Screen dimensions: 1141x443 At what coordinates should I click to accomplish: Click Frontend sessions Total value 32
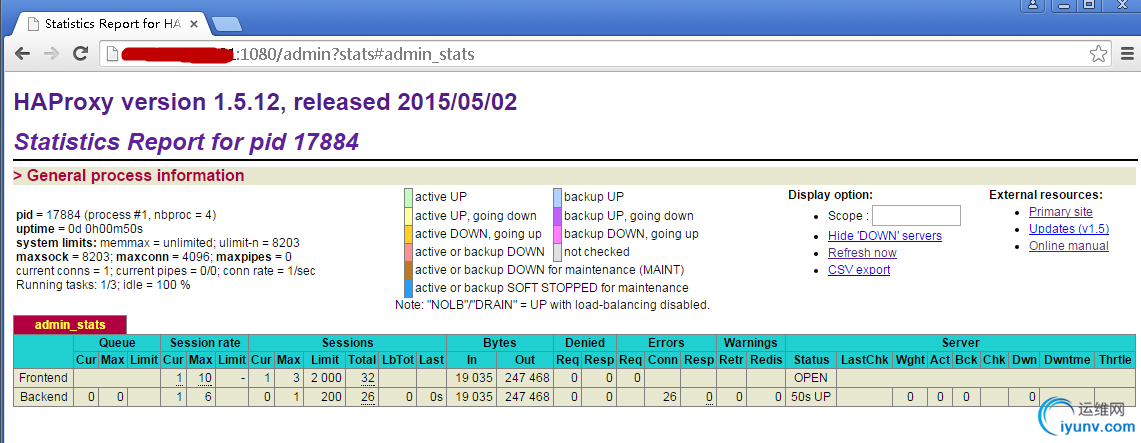(368, 378)
